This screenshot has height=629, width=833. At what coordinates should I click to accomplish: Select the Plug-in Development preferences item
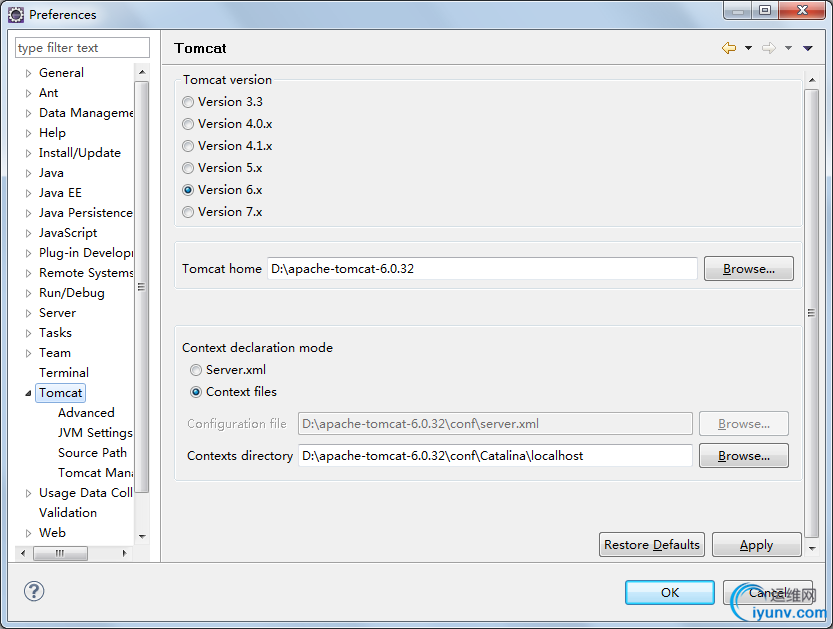pos(86,253)
